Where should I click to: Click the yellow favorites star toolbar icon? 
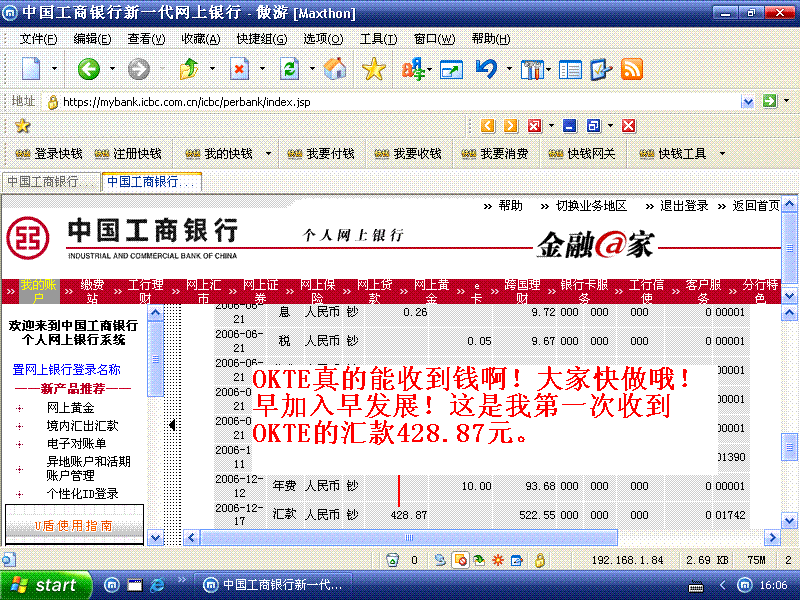click(x=373, y=69)
